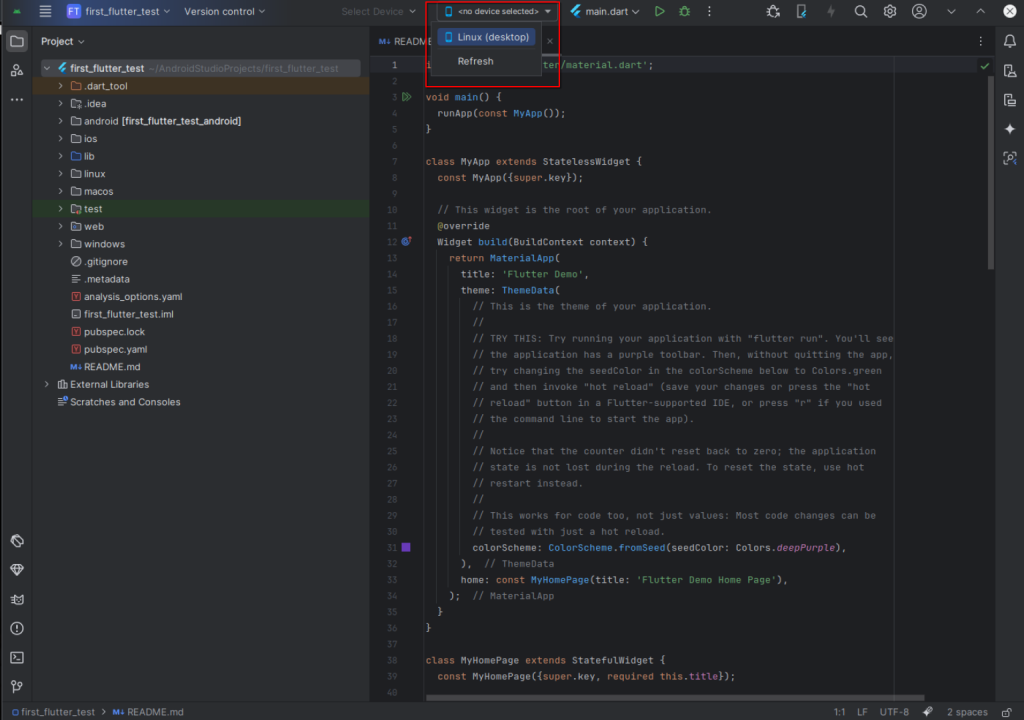Open editor tab options (three dots)

point(980,41)
